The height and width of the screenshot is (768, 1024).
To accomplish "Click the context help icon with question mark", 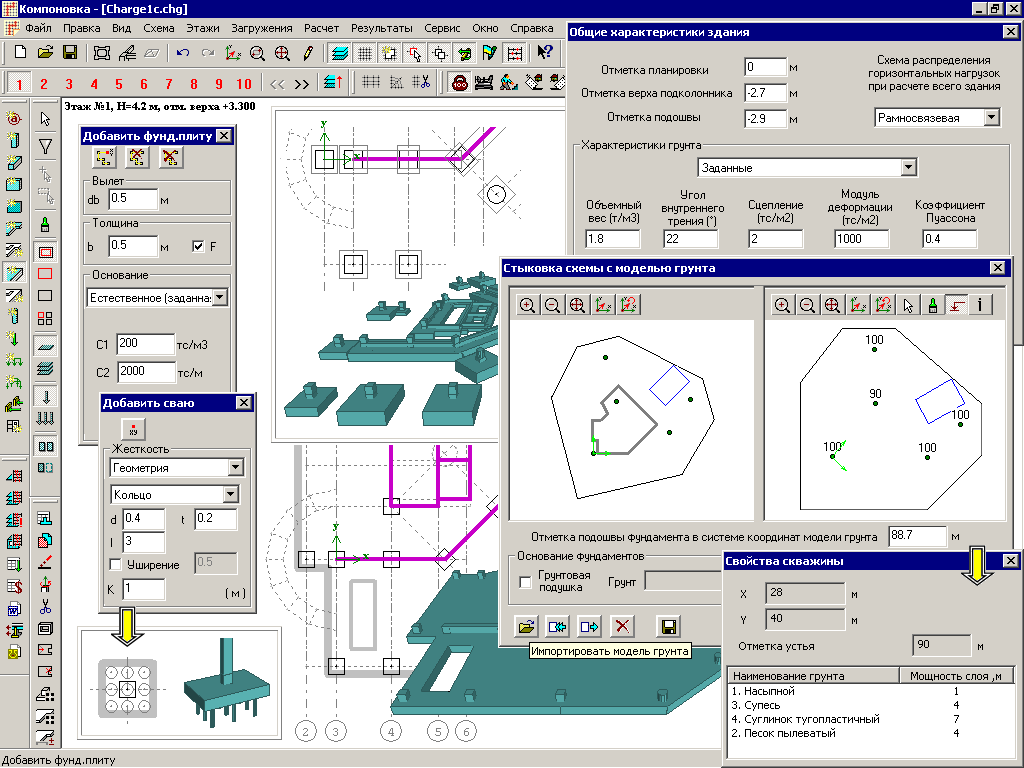I will point(545,52).
